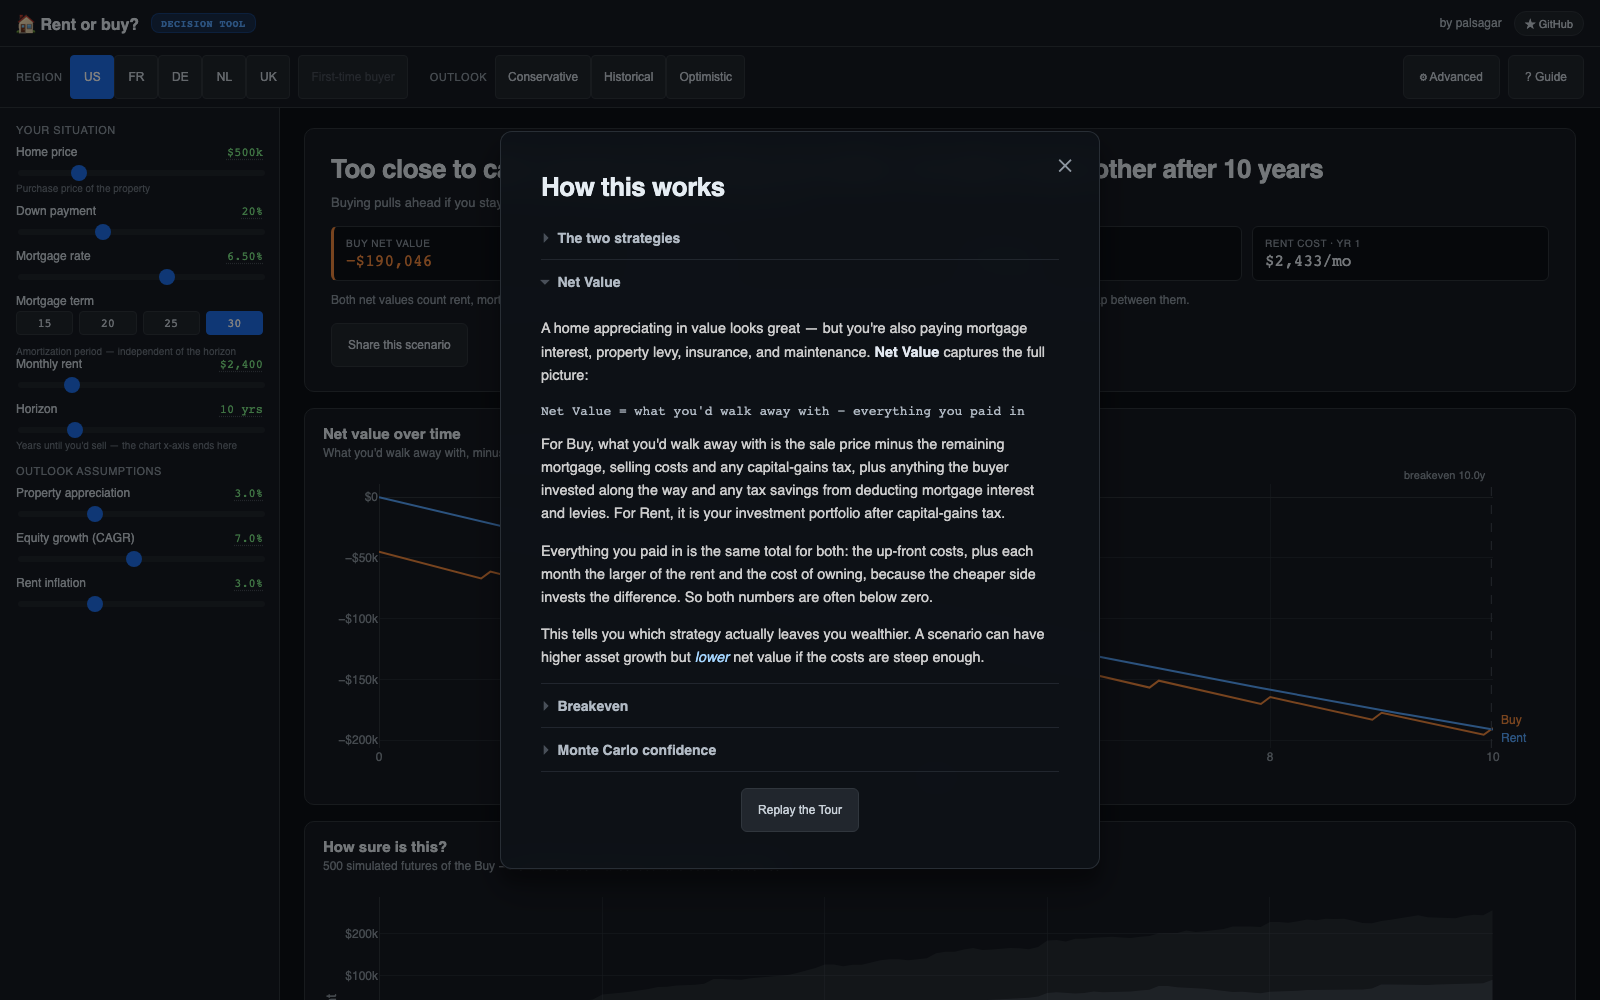This screenshot has height=1000, width=1600.
Task: Adjust the Down payment slider
Action: pos(140,232)
